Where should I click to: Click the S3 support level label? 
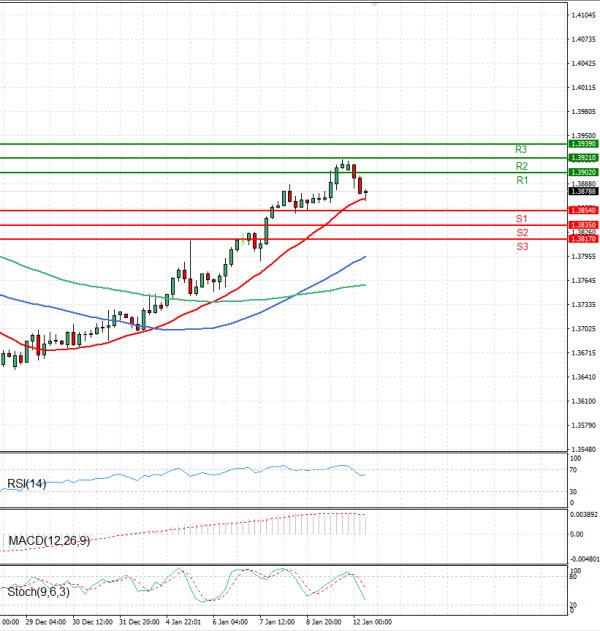point(521,247)
